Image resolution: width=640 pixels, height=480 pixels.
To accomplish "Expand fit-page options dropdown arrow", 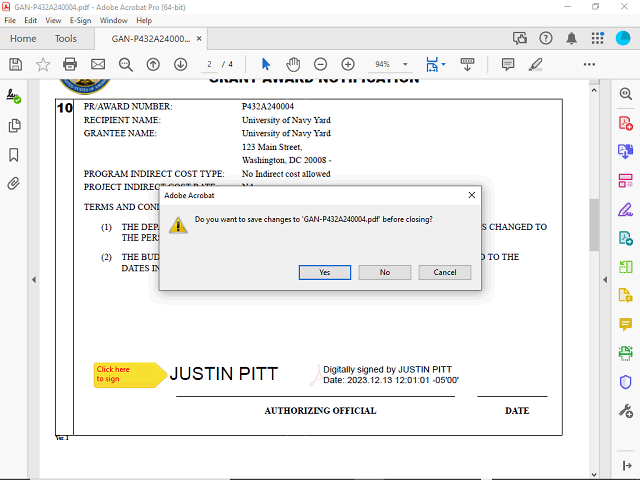I will tap(444, 64).
